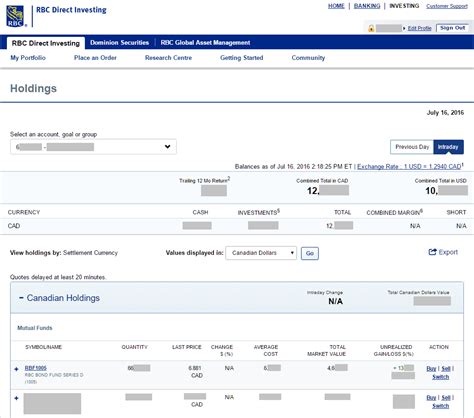Click the COMBINED MARGIN column header
474x418 pixels.
click(394, 212)
